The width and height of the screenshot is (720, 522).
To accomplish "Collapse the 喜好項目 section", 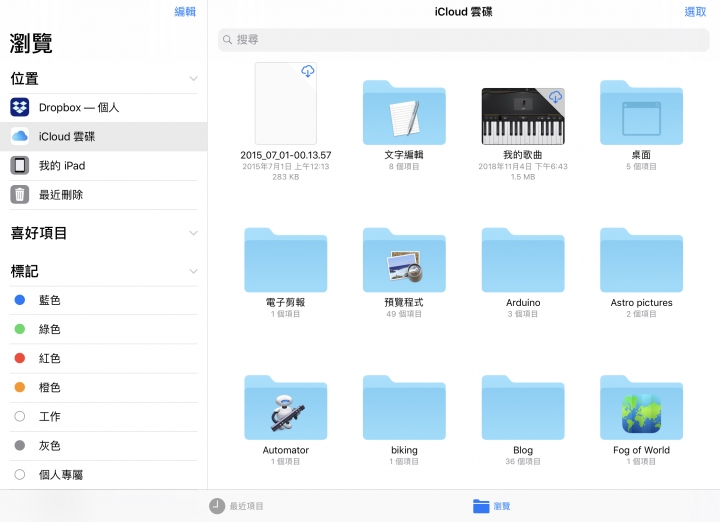I will pyautogui.click(x=194, y=233).
